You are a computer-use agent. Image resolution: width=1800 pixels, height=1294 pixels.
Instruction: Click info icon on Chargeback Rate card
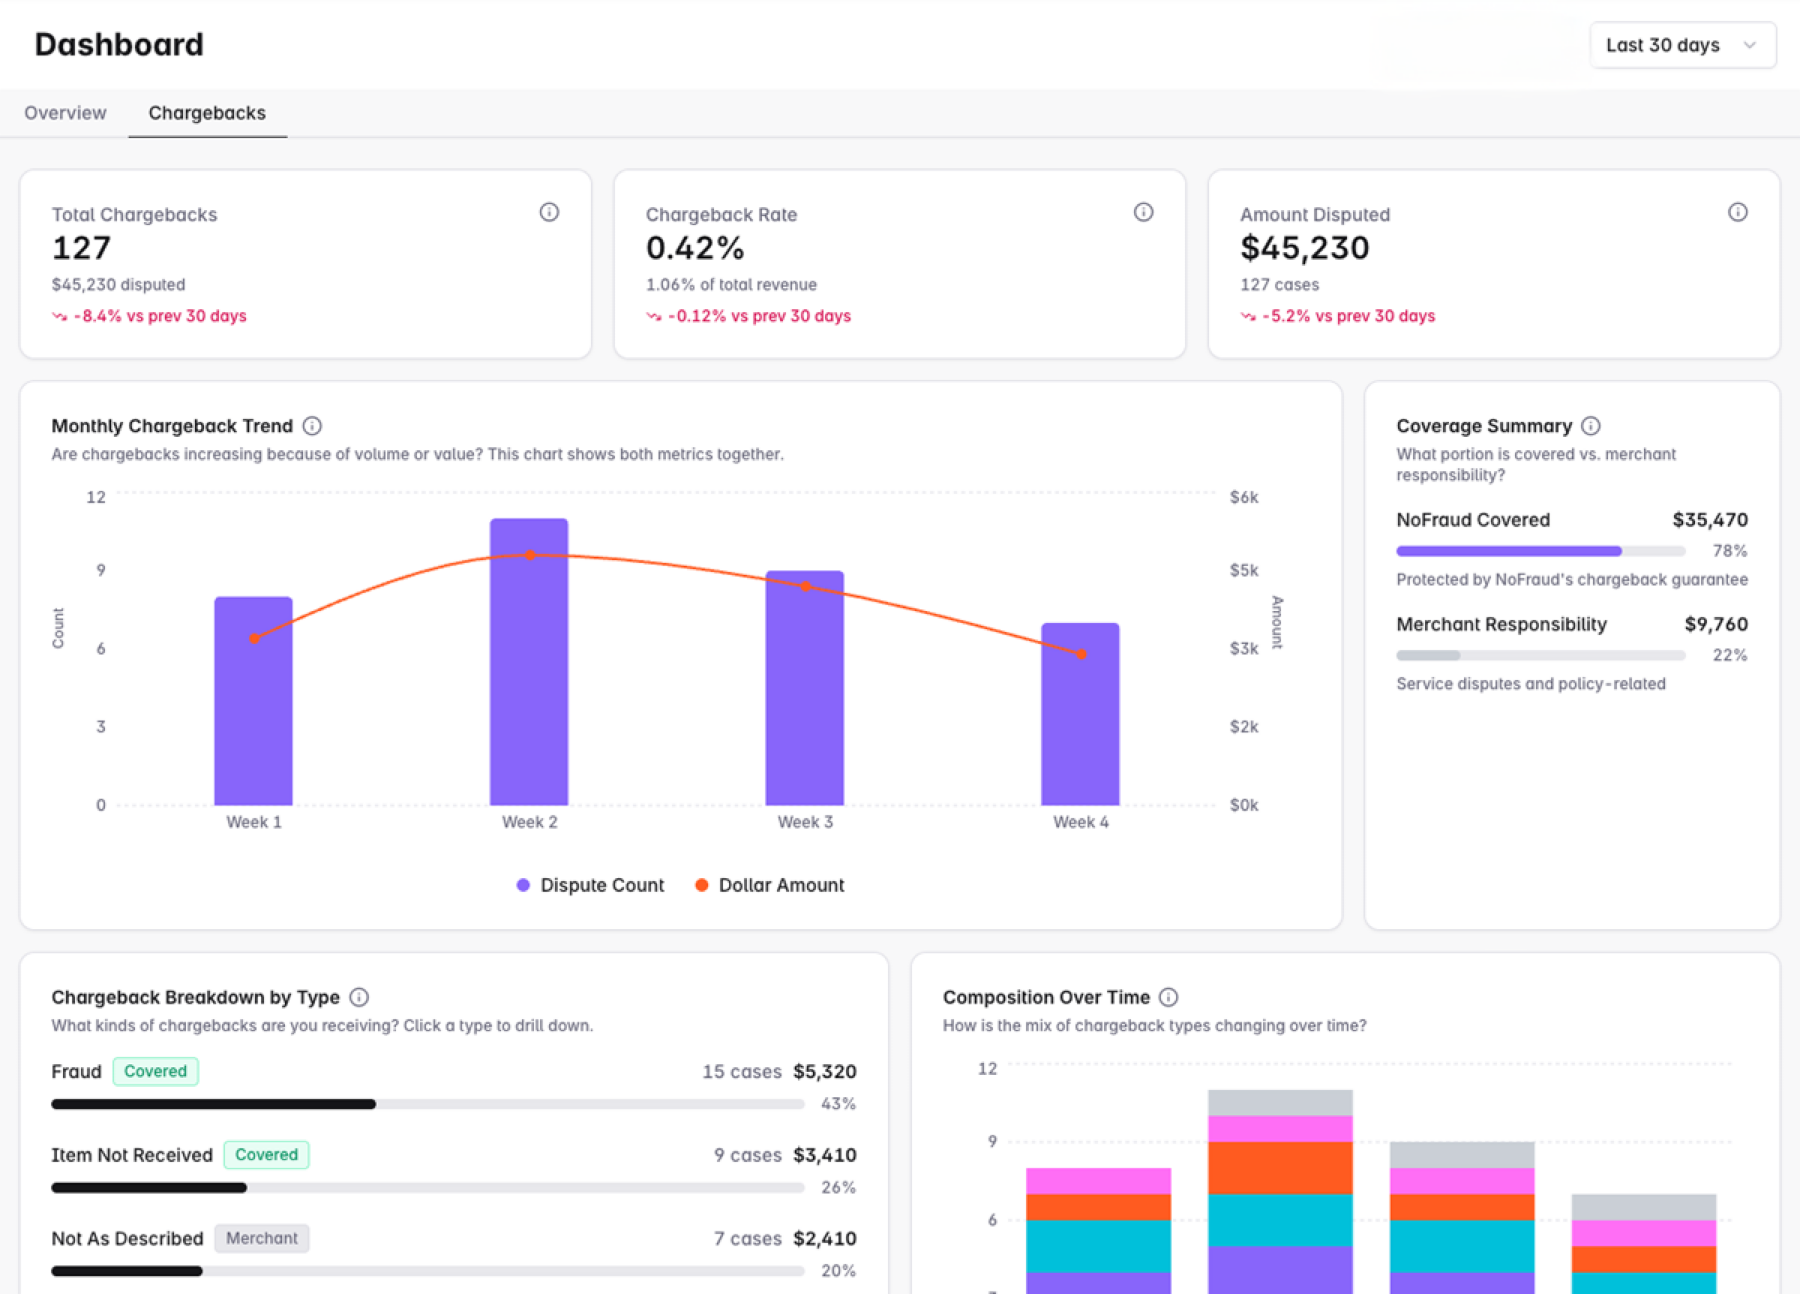(1143, 212)
